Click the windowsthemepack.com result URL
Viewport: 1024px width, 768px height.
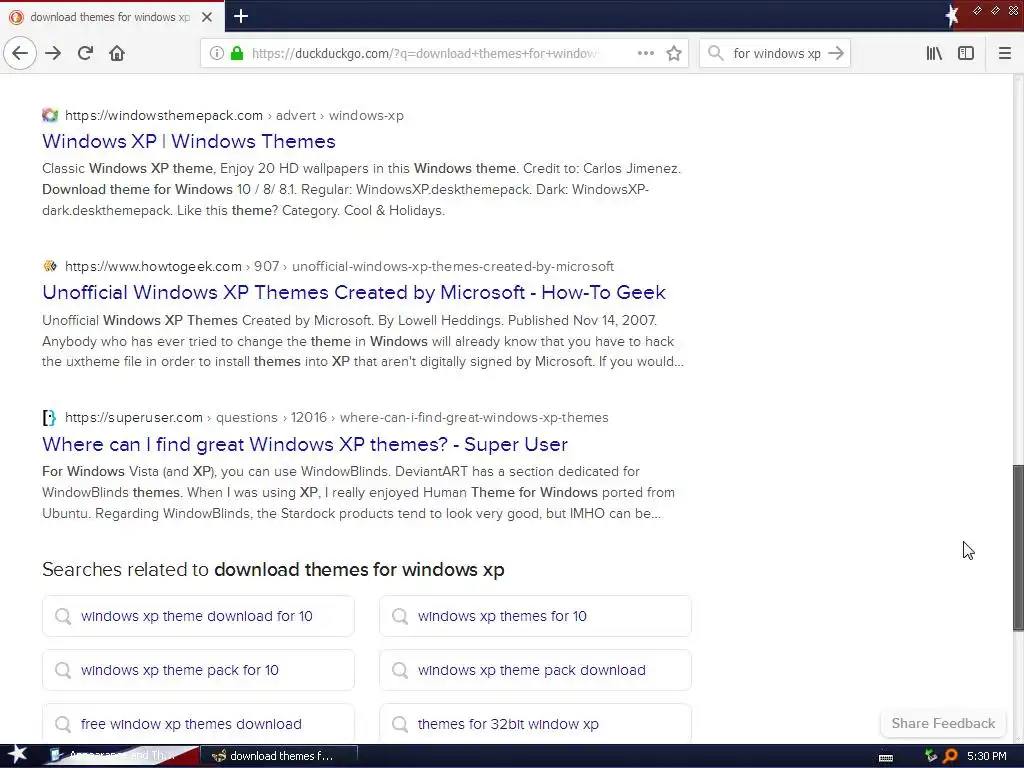(234, 116)
